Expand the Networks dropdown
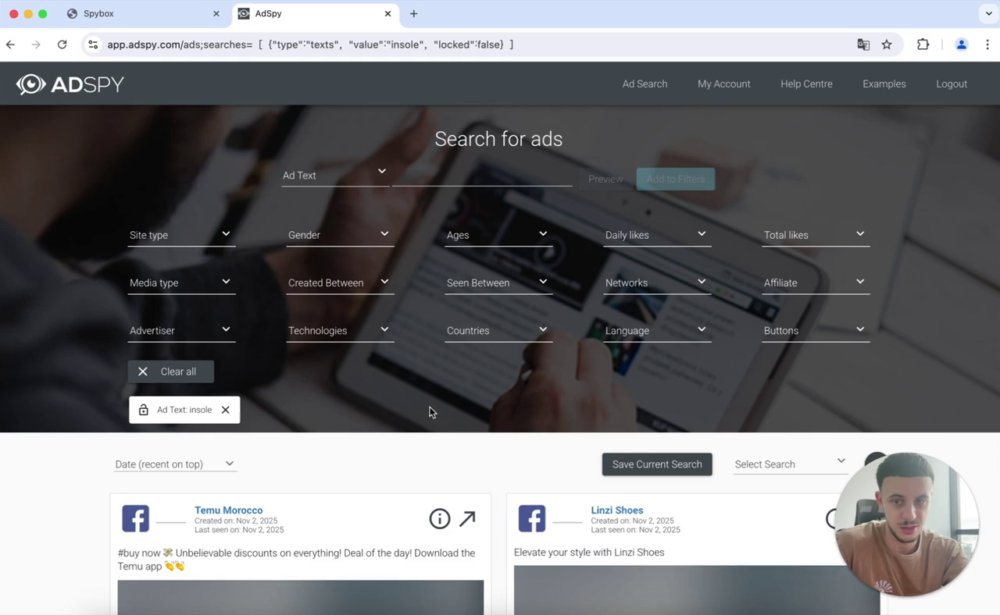This screenshot has width=1000, height=615. pyautogui.click(x=657, y=283)
